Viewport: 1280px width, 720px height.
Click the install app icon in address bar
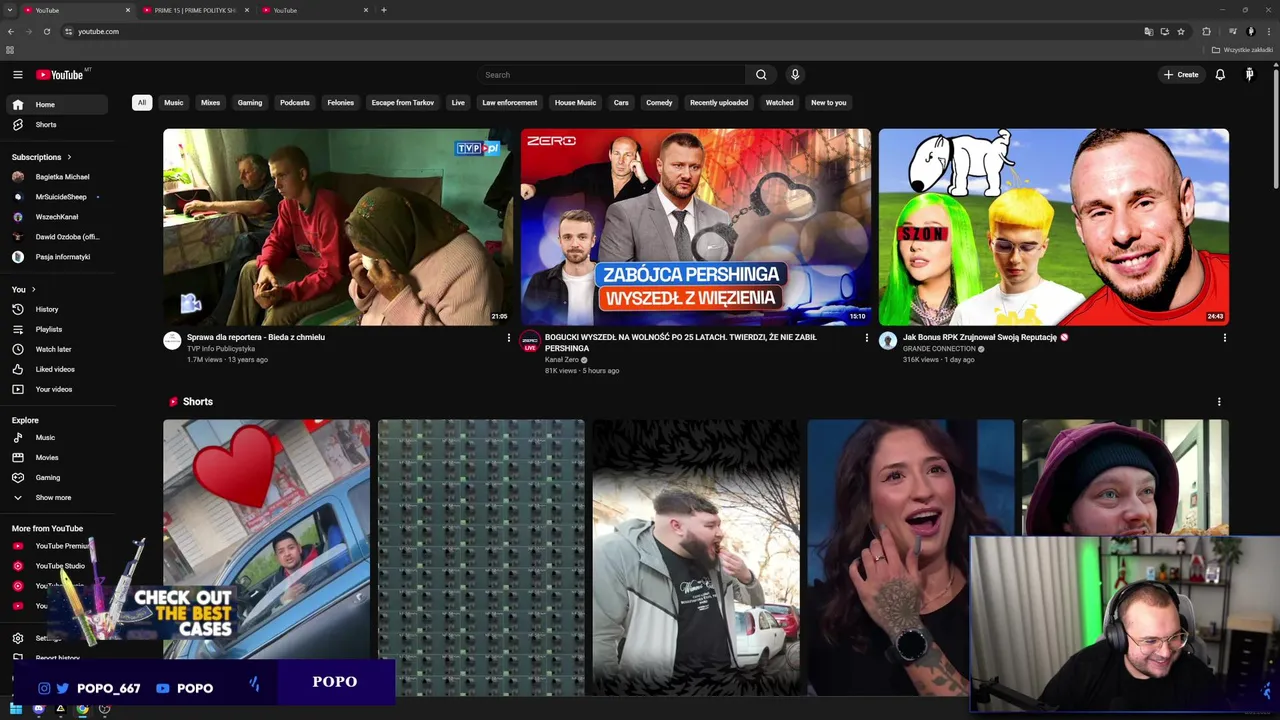click(1165, 31)
